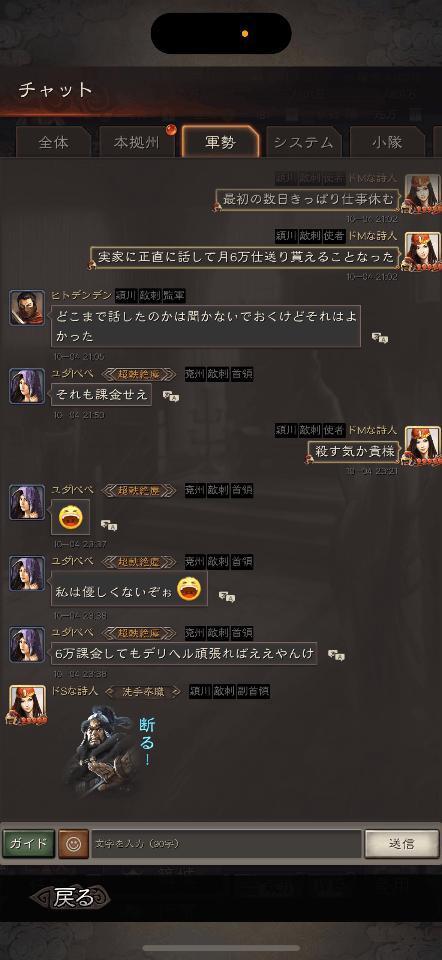Switch to the 本拠州 tab

137,143
